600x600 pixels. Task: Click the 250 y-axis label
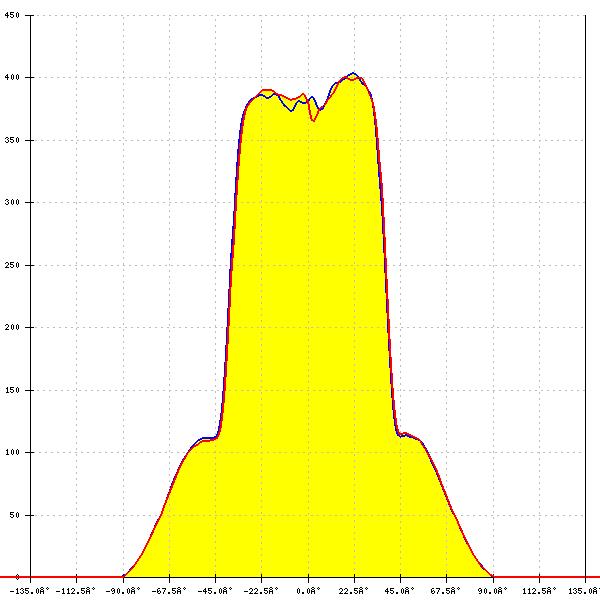point(12,266)
